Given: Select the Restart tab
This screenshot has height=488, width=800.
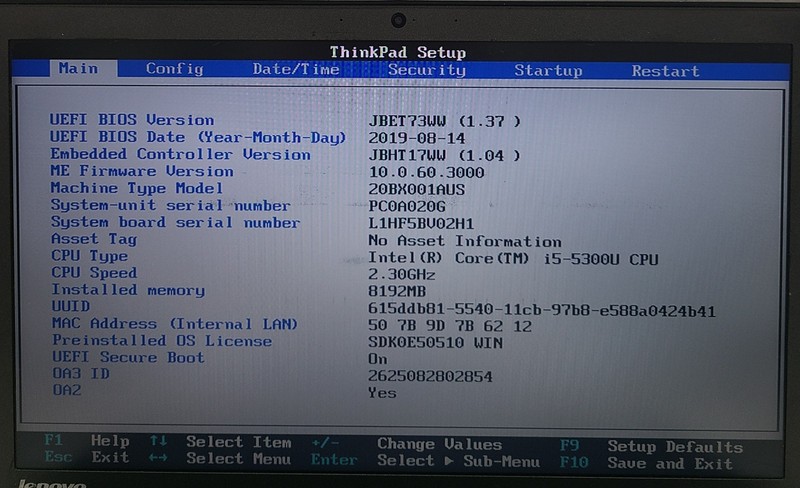Looking at the screenshot, I should pos(665,71).
